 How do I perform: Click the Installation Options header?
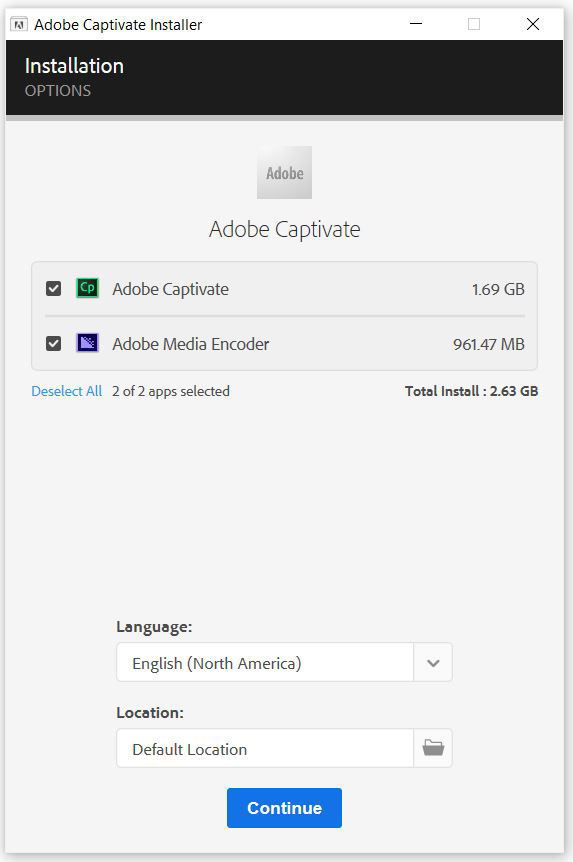pos(74,77)
